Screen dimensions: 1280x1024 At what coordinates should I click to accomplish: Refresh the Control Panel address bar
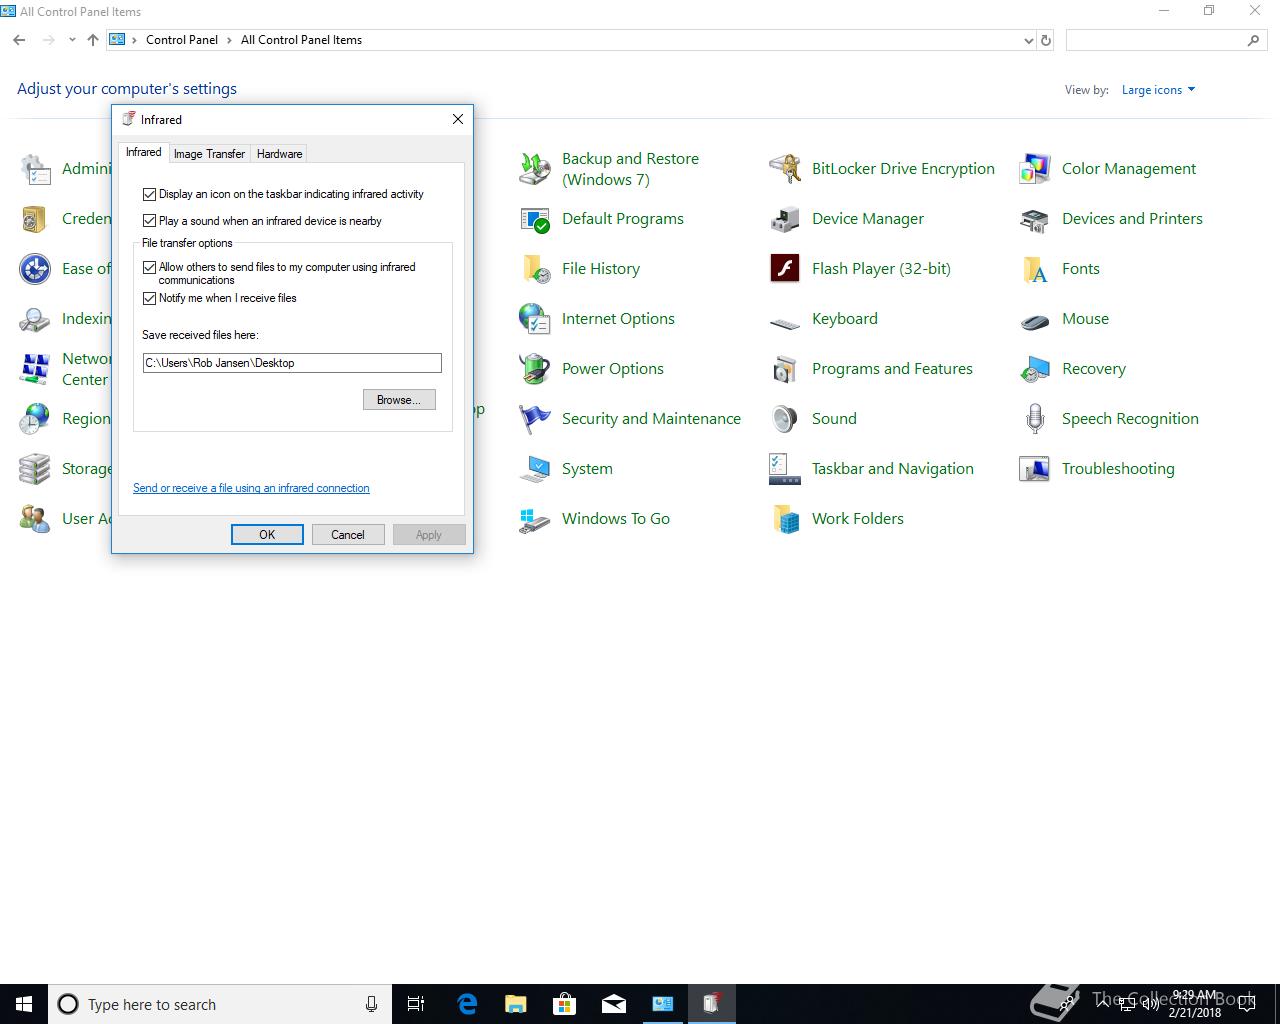[x=1046, y=40]
